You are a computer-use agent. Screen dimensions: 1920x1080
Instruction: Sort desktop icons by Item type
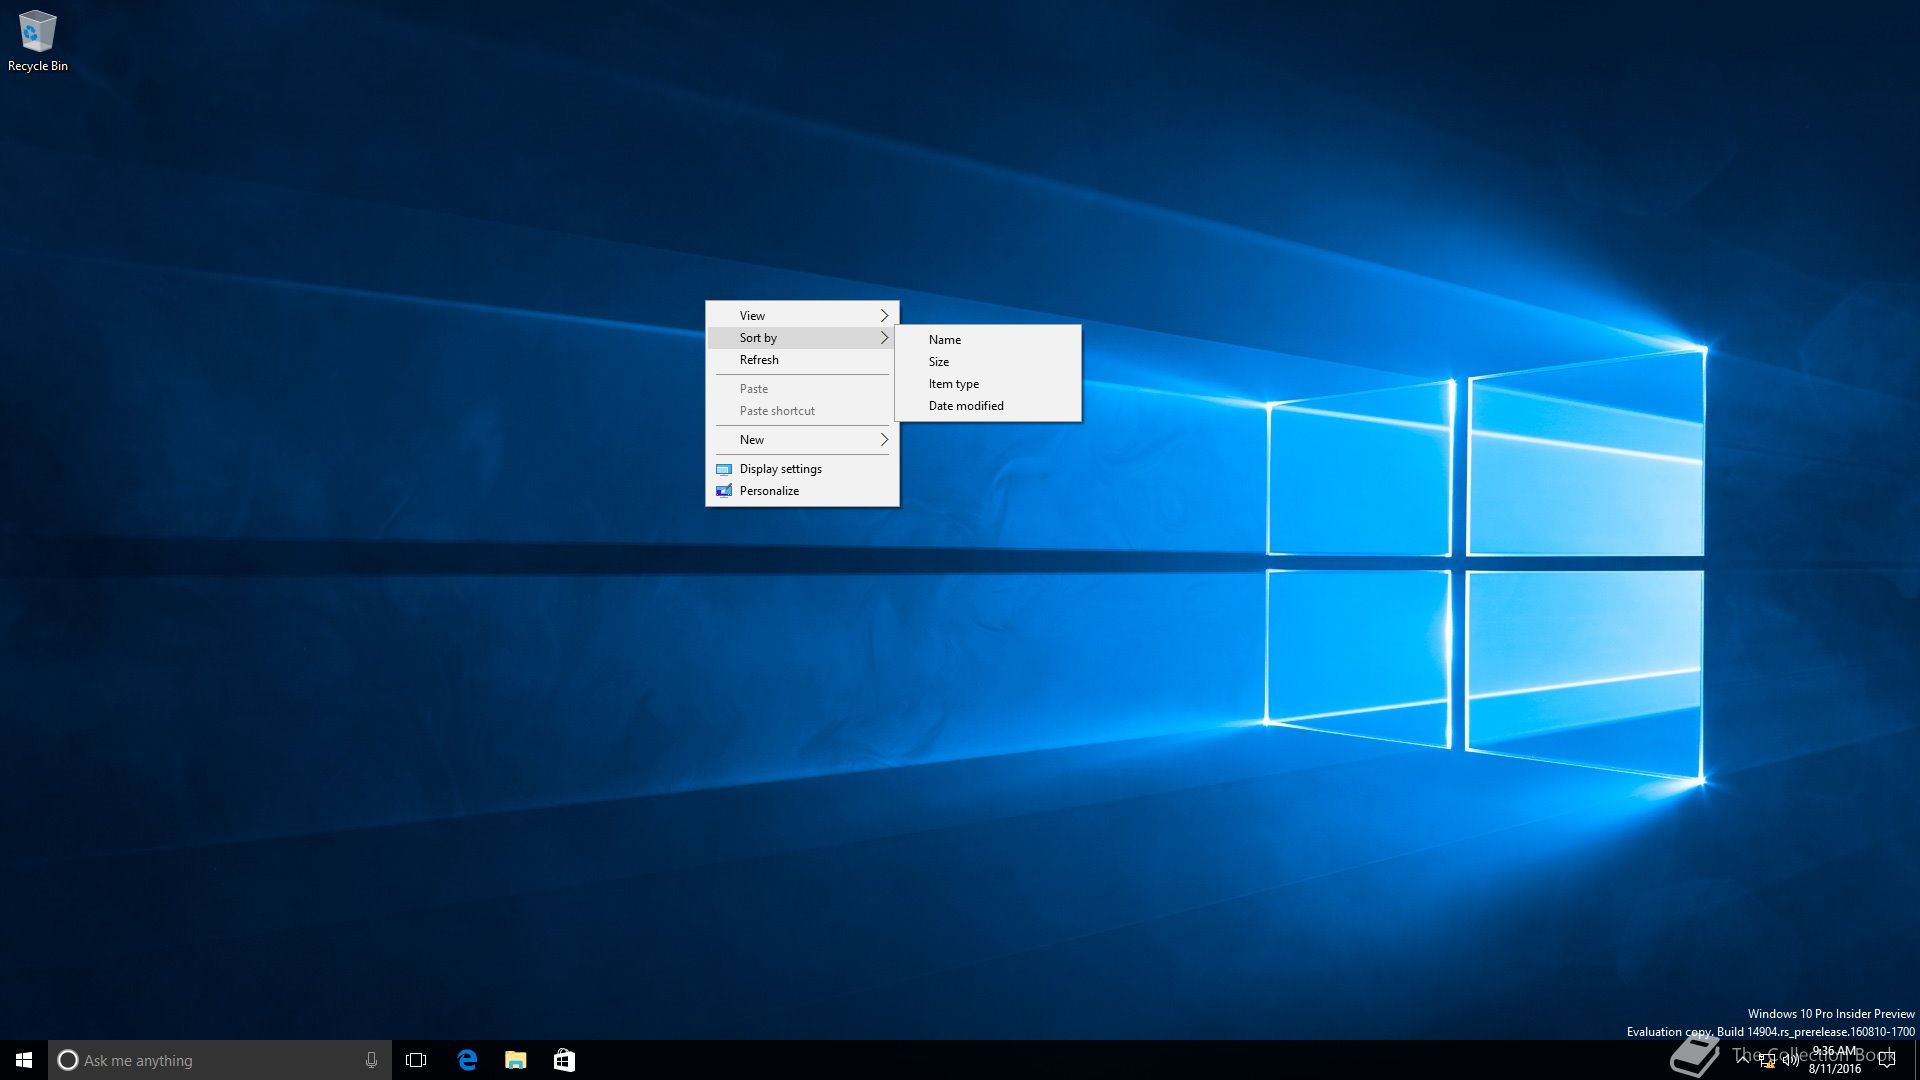pyautogui.click(x=988, y=384)
